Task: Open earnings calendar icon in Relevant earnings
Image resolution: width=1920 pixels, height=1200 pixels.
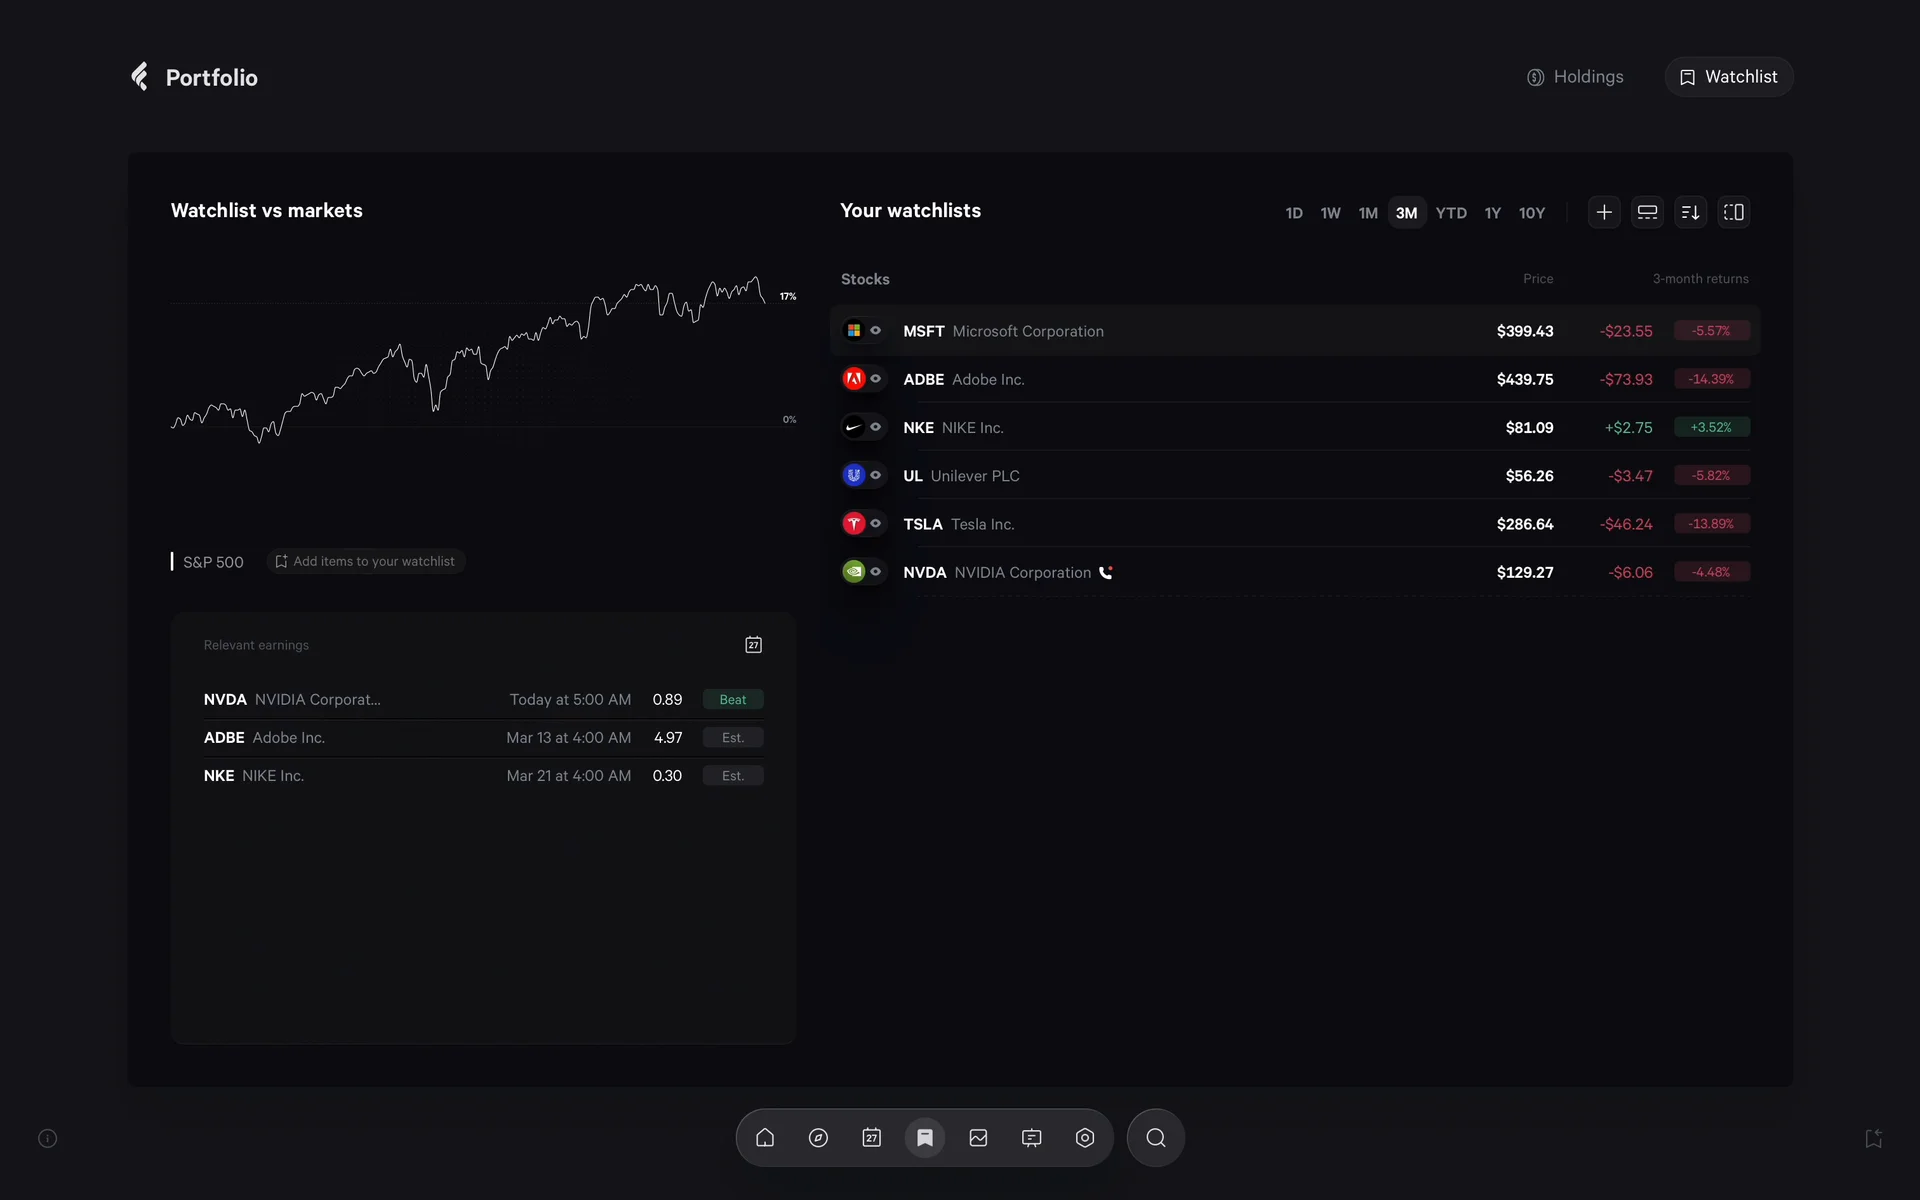Action: coord(753,645)
